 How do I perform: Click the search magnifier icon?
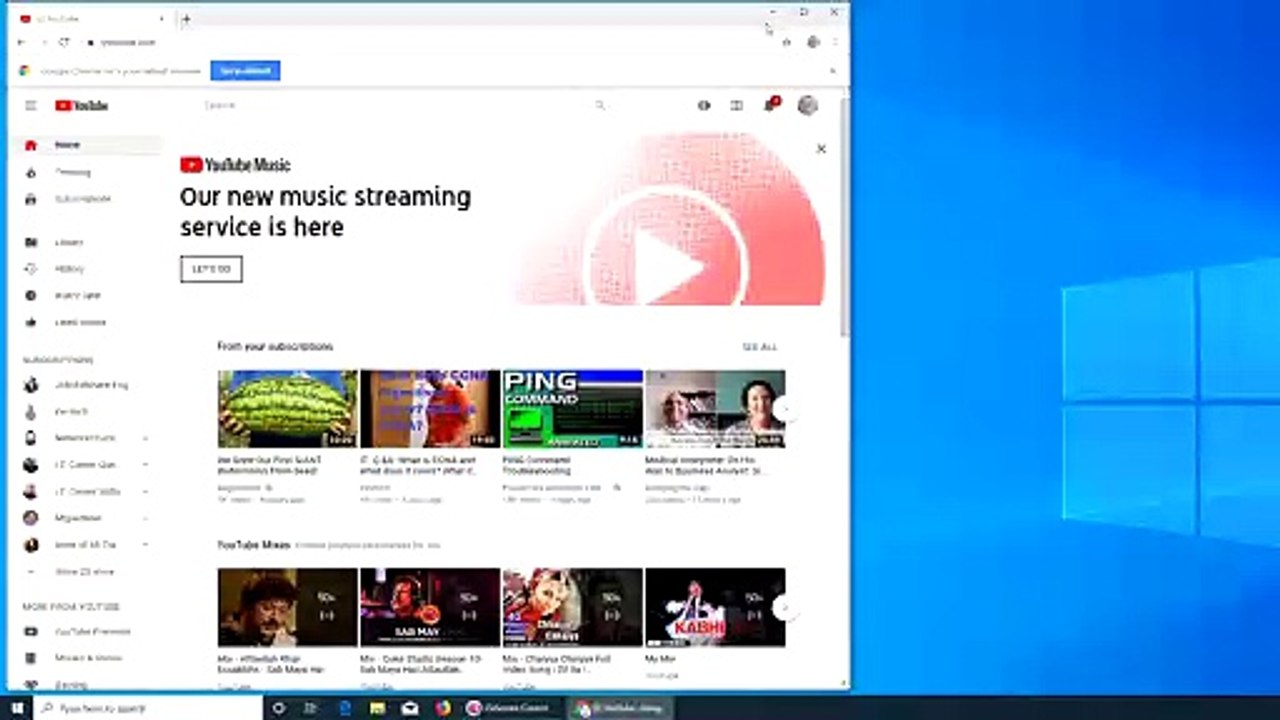click(600, 105)
